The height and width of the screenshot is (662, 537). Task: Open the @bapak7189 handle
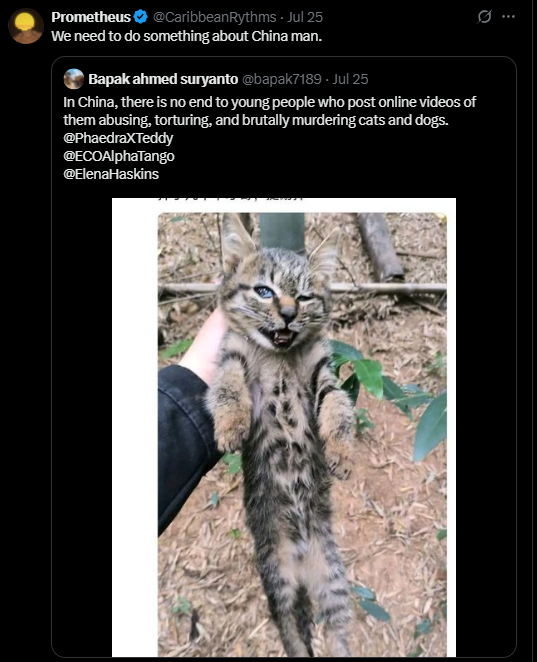282,79
